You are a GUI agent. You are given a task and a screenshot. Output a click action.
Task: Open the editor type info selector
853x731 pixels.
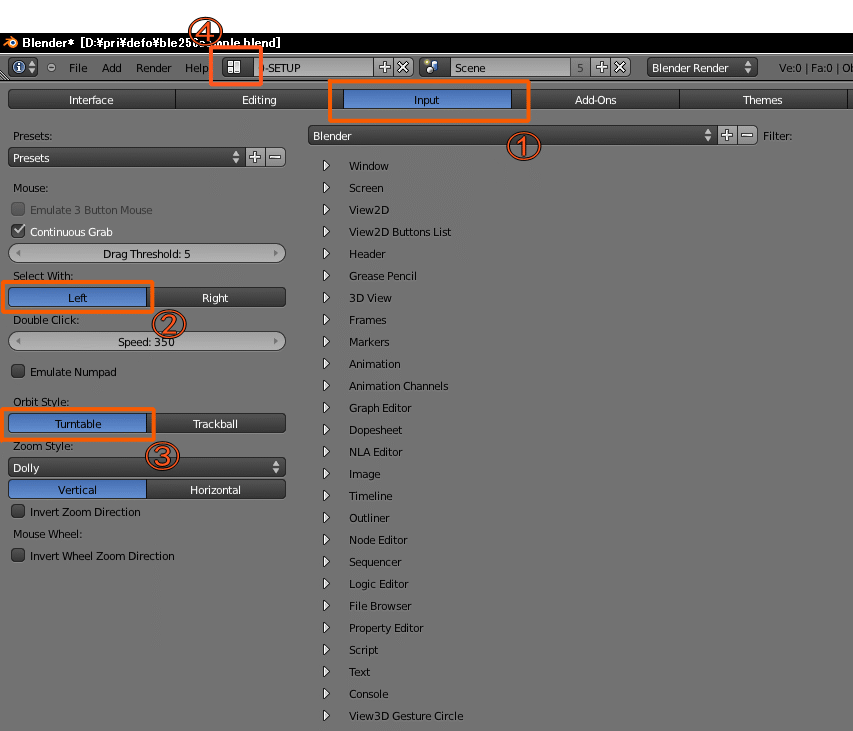tap(23, 67)
